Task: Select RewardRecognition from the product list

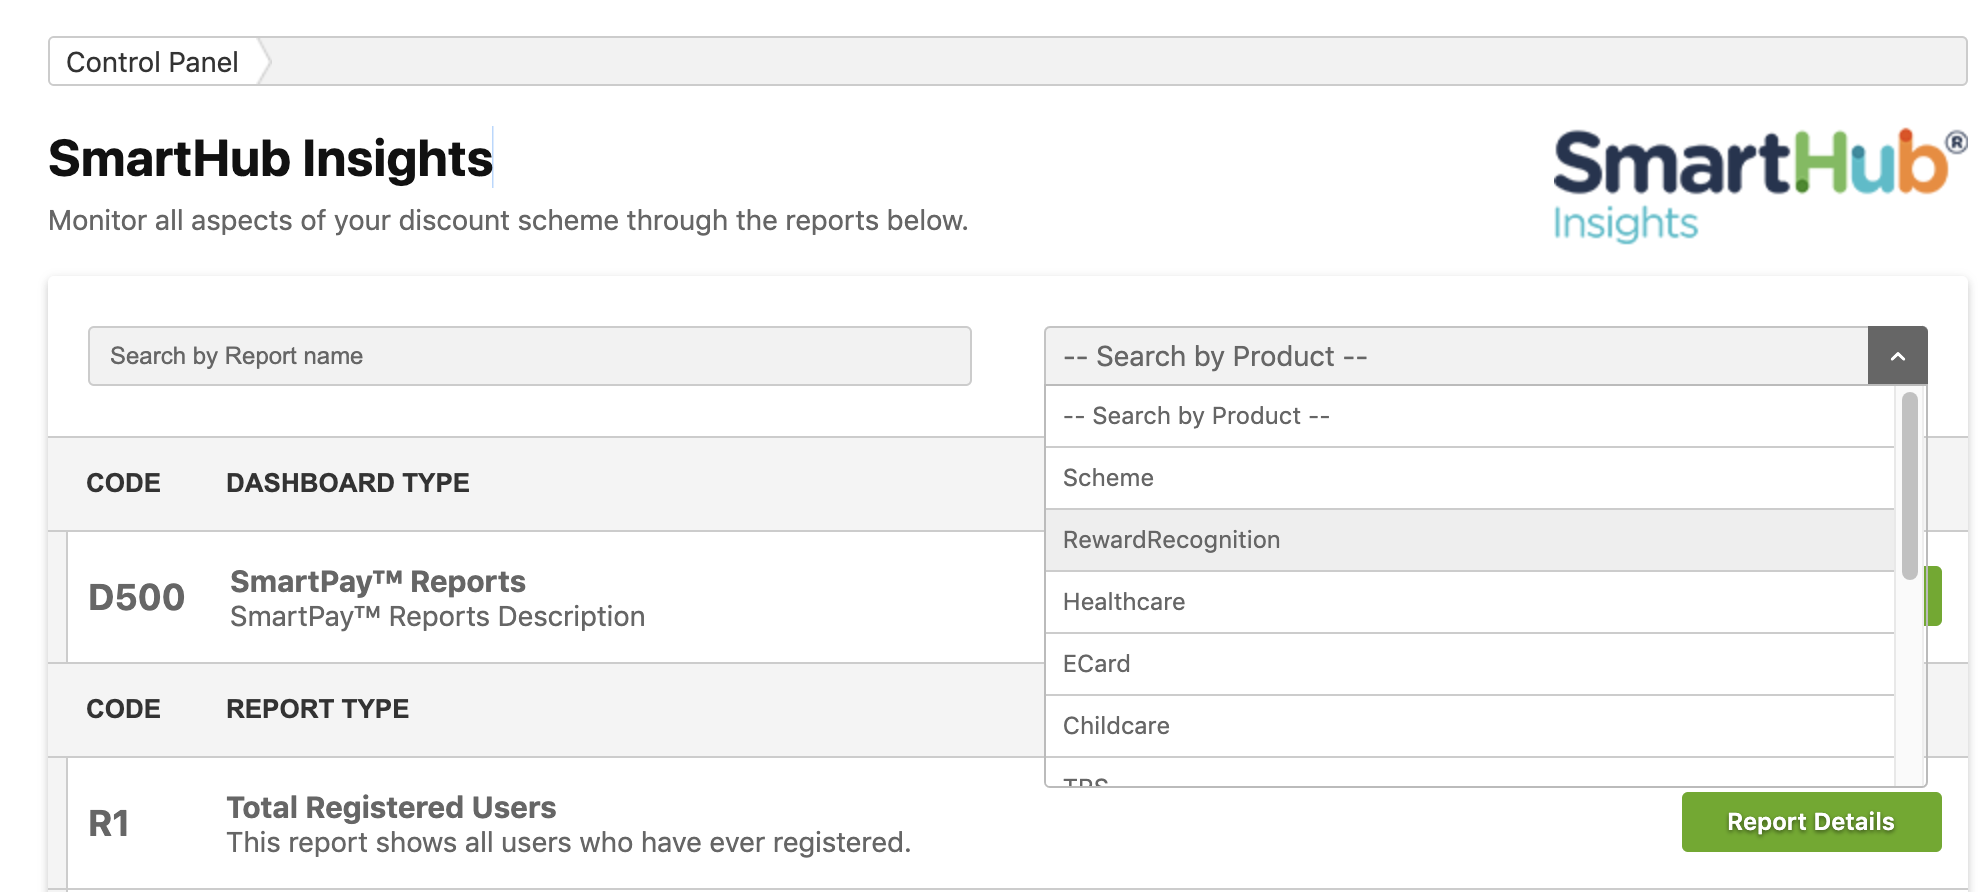Action: click(x=1469, y=540)
